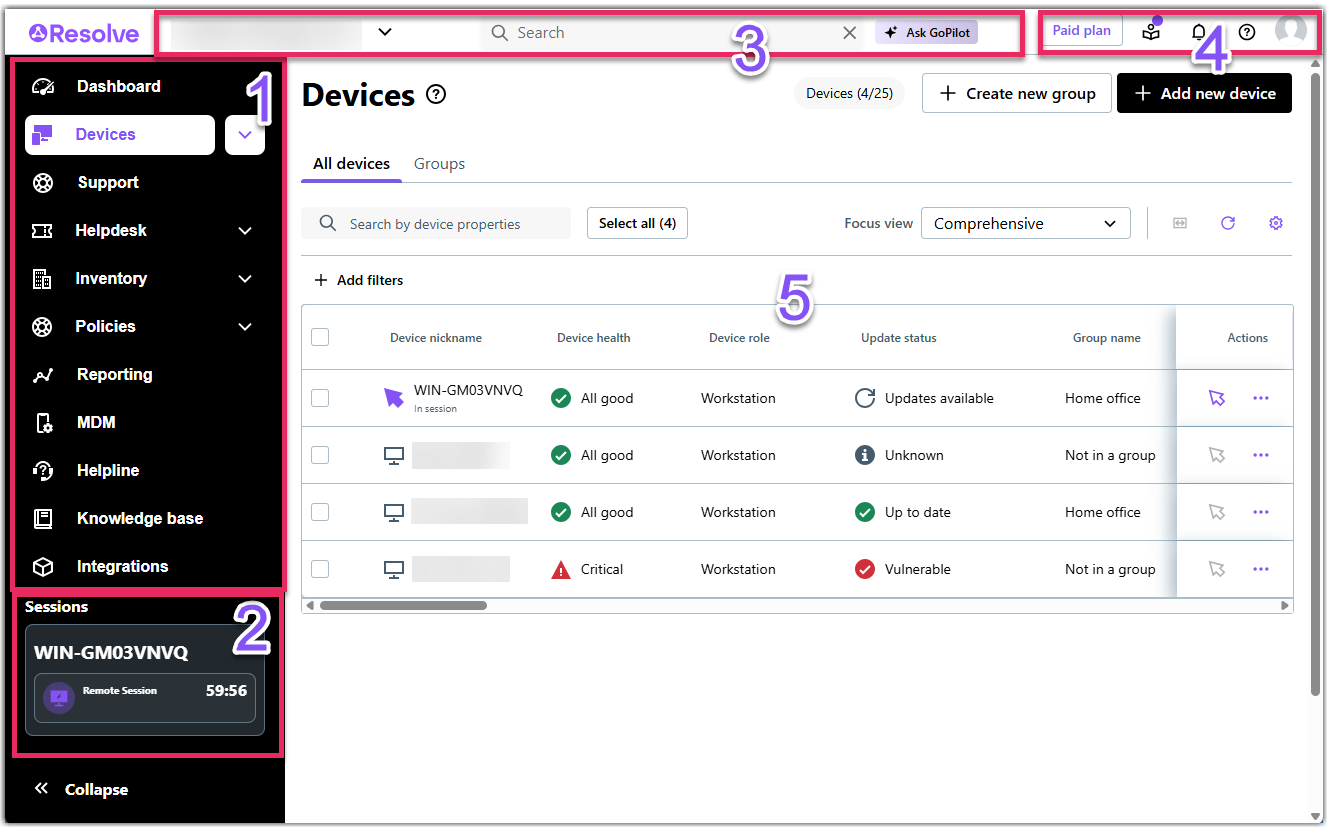Click Create new group button
Viewport: 1328px width, 828px height.
(1017, 93)
